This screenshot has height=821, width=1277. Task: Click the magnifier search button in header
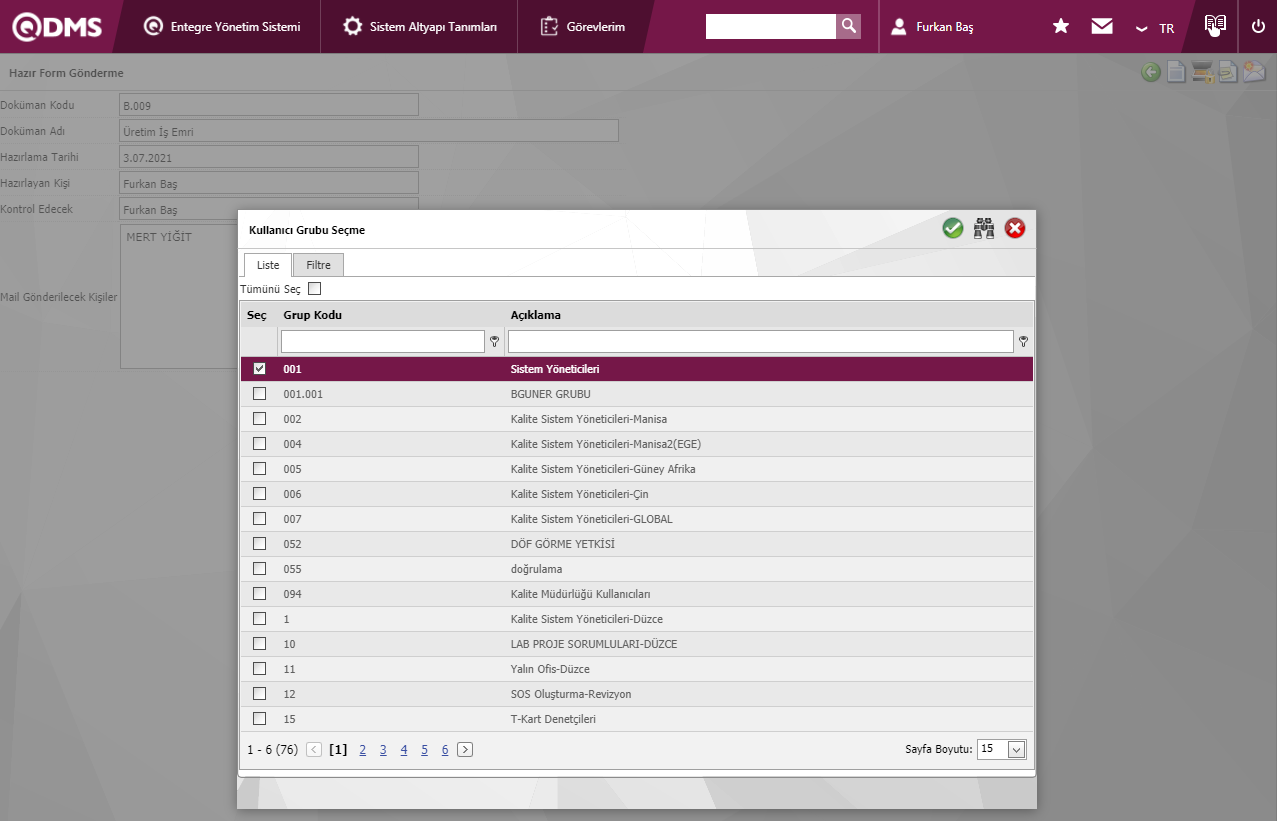(848, 27)
